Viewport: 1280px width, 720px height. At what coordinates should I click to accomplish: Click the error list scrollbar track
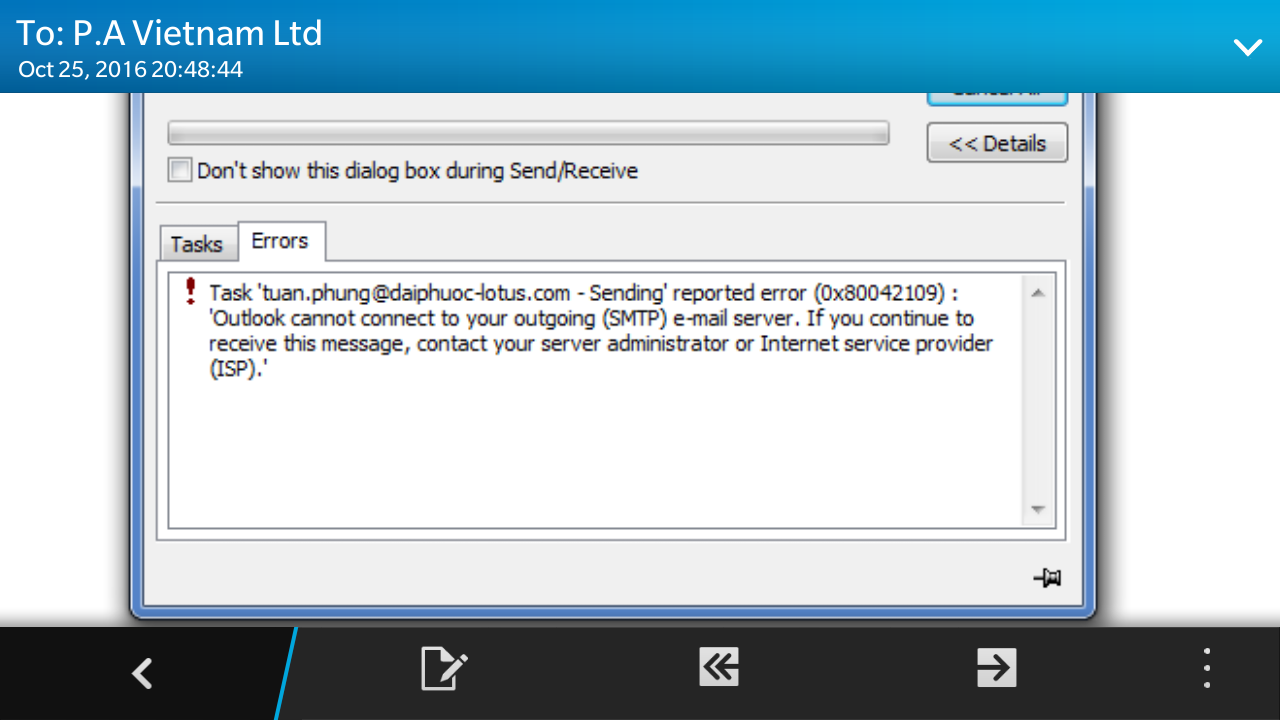[1037, 401]
